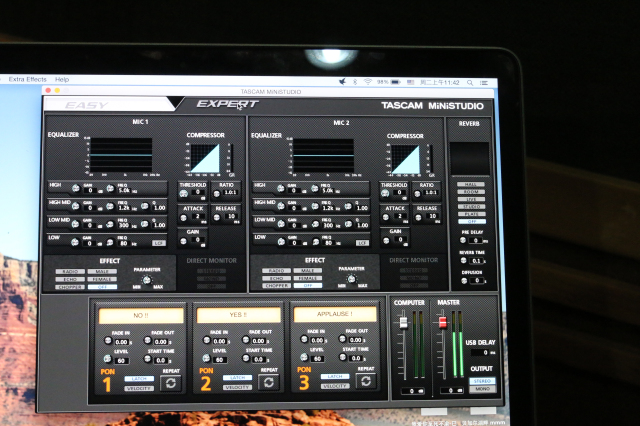
Task: Click the battery status icon
Action: [x=396, y=82]
